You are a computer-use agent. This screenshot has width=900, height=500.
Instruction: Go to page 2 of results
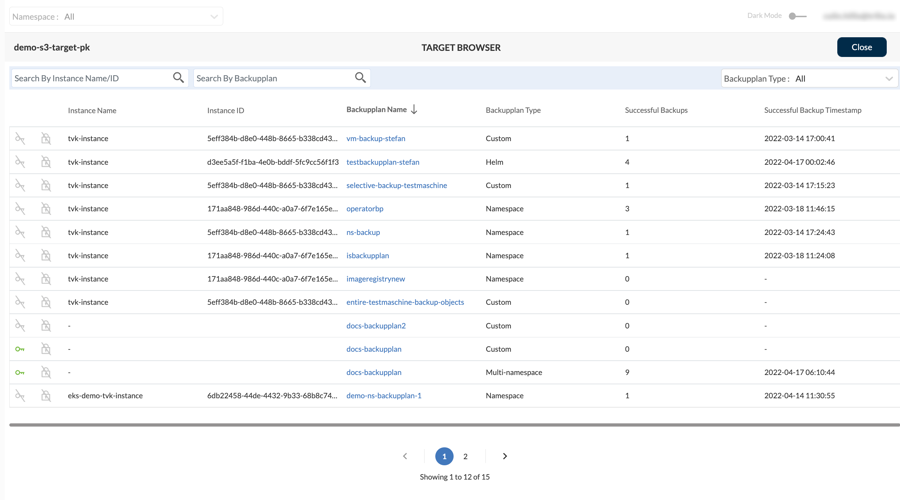pos(465,456)
